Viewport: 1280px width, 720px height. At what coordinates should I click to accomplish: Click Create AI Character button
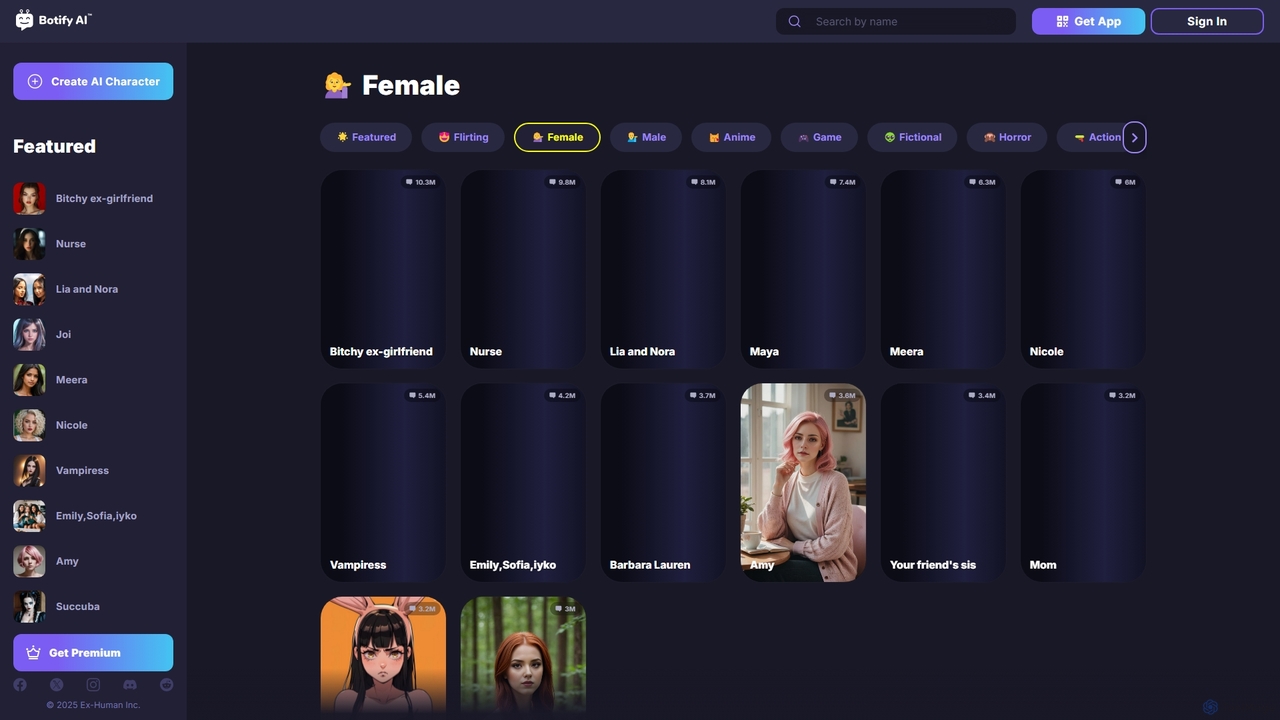(93, 81)
